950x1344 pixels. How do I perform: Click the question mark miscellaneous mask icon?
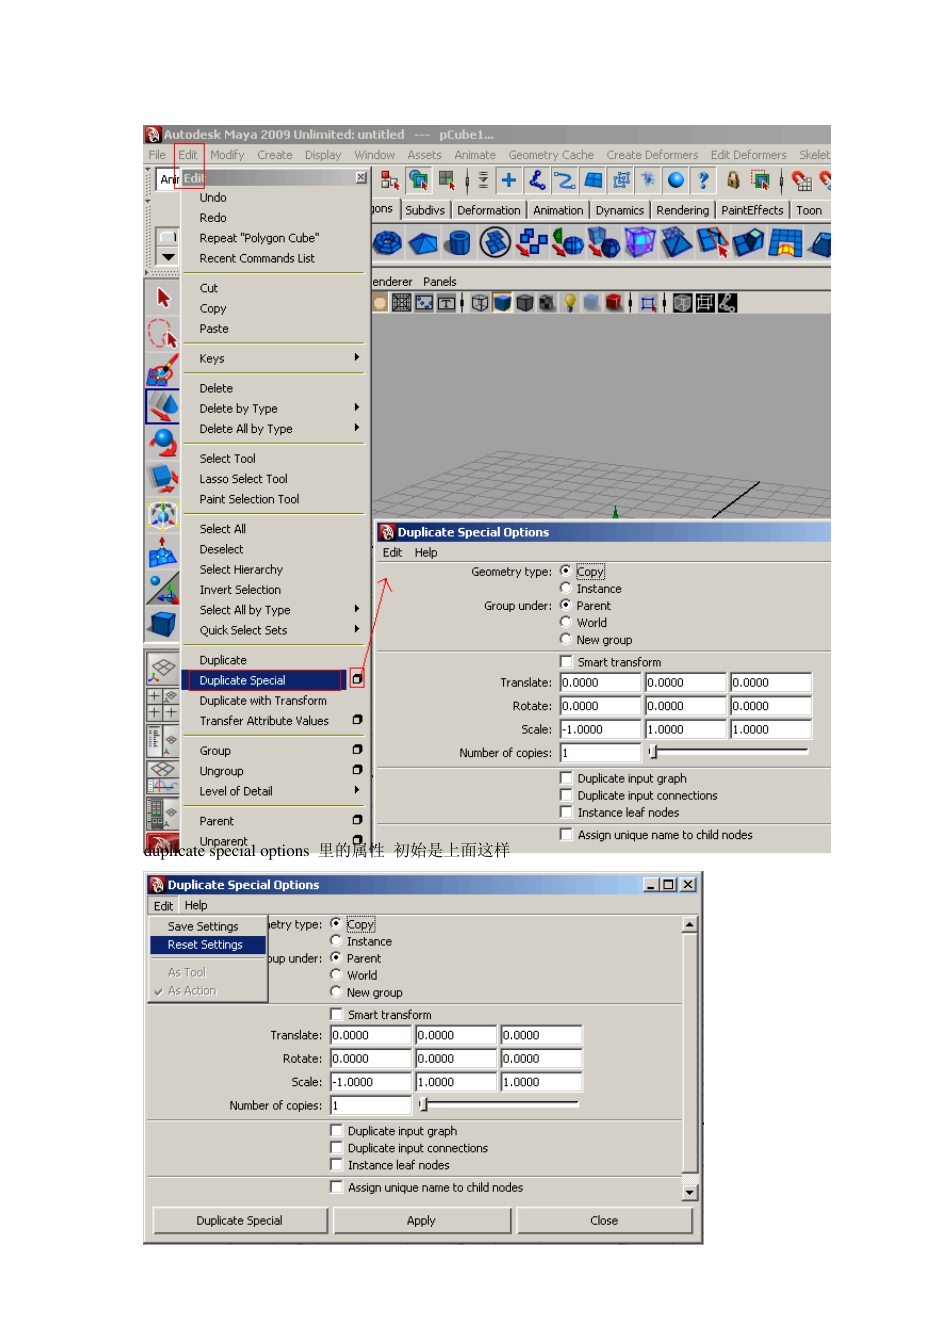pyautogui.click(x=703, y=180)
